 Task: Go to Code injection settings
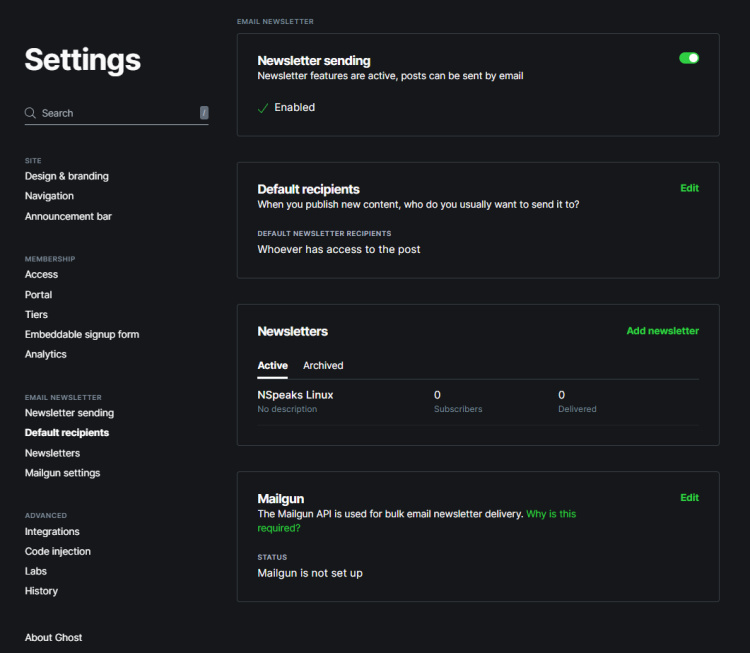click(x=57, y=551)
